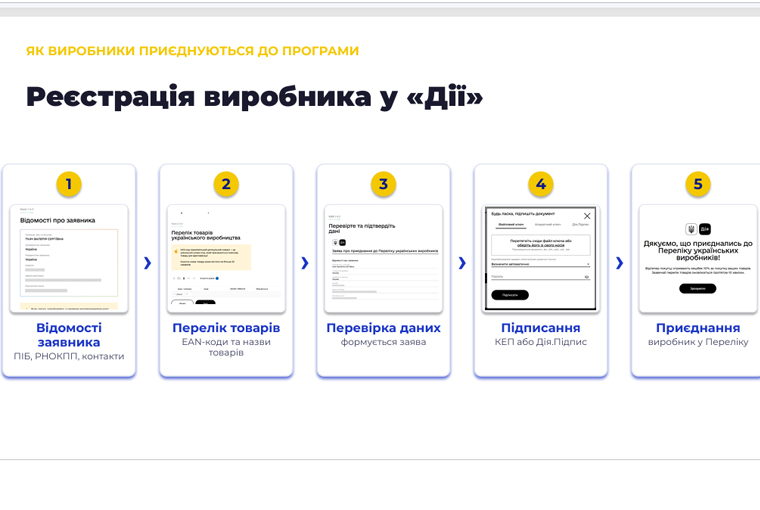Click the Diia logo icon in step 5 thumbnail
The image size is (760, 510).
coord(705,229)
